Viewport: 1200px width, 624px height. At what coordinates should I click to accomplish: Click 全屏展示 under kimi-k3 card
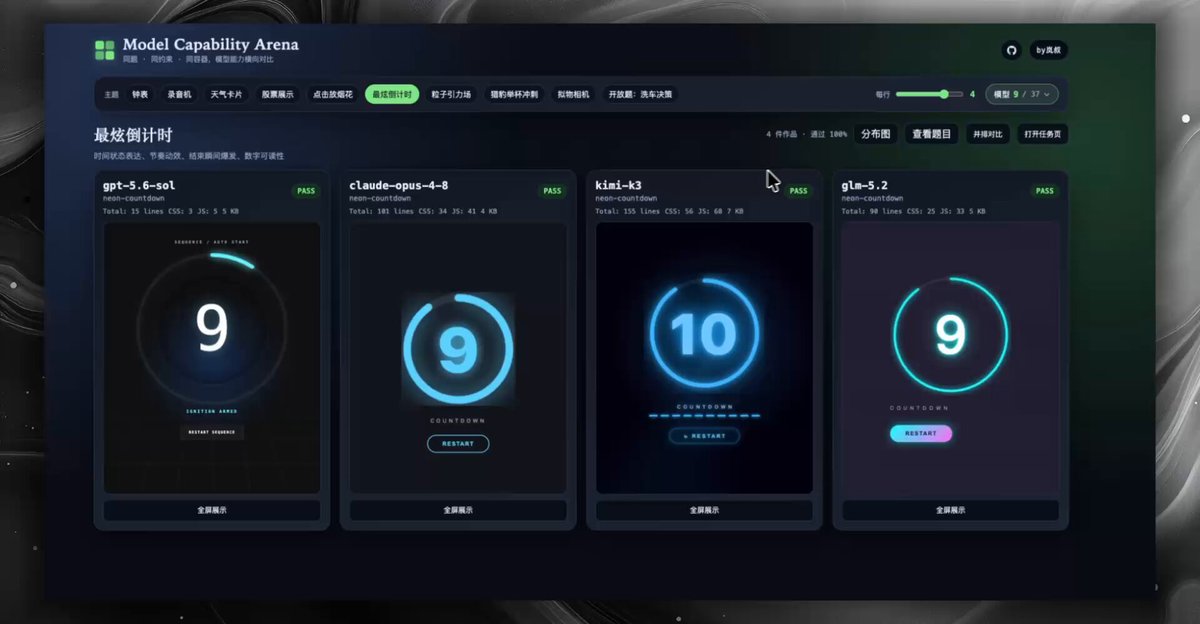pos(704,510)
